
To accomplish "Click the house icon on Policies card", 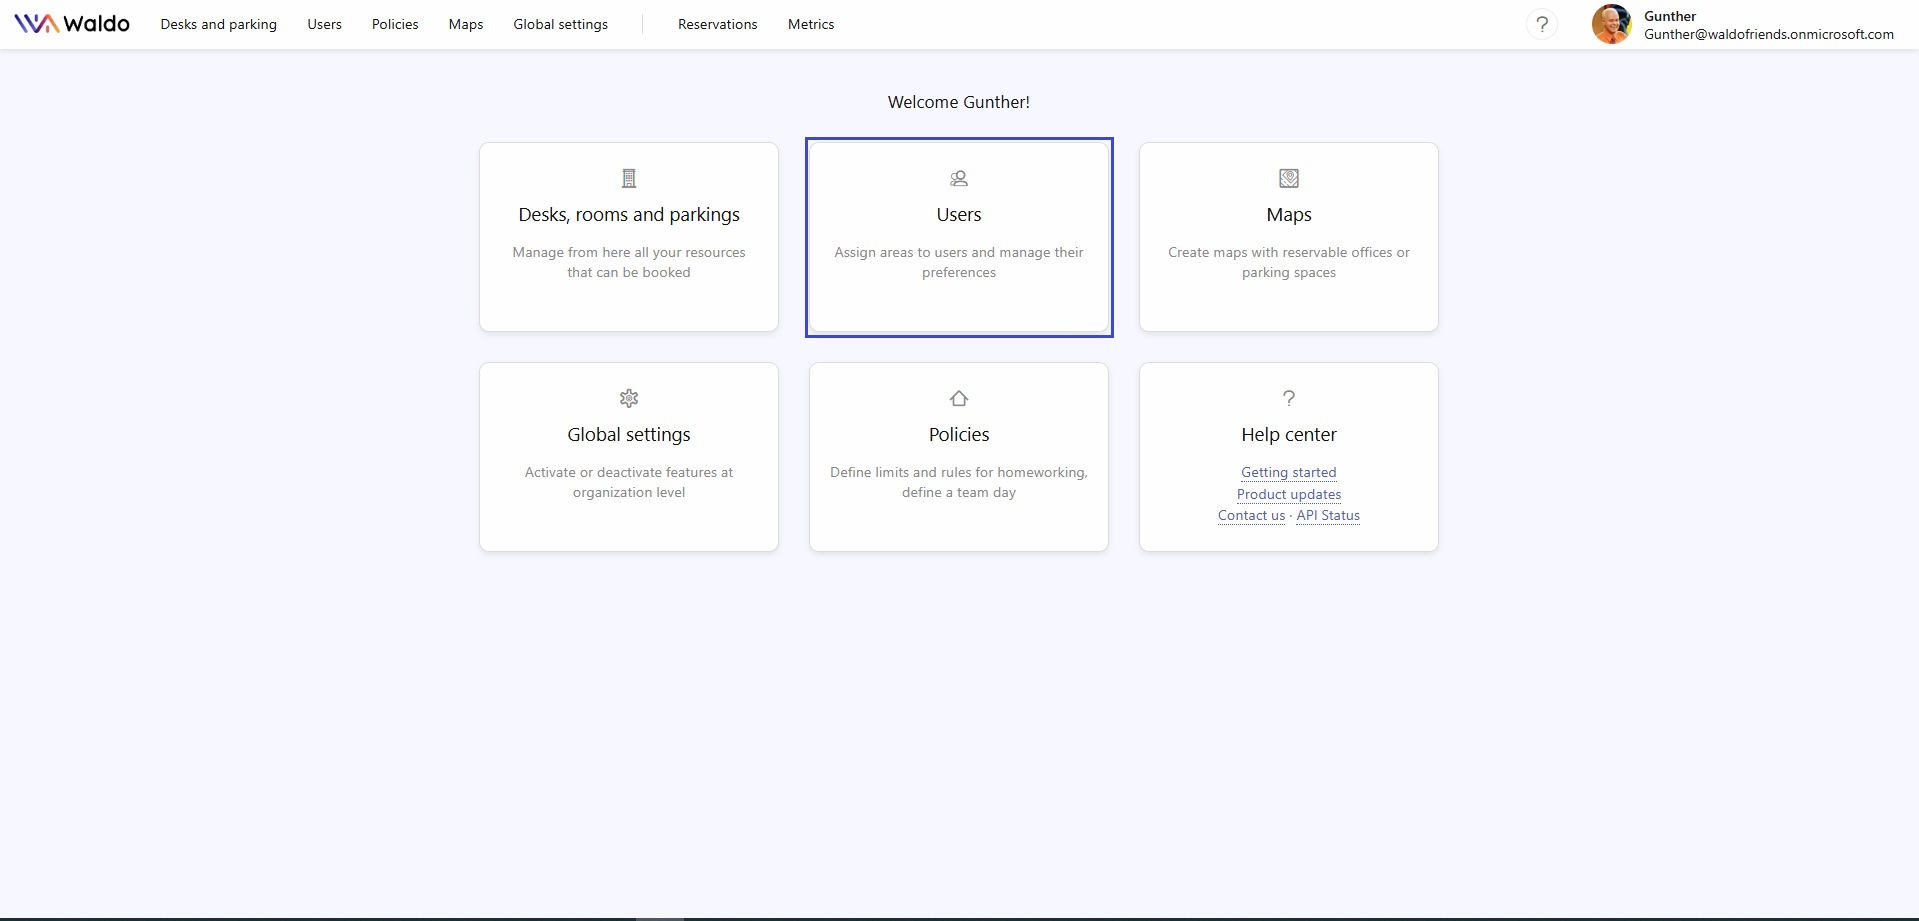I will [x=959, y=398].
